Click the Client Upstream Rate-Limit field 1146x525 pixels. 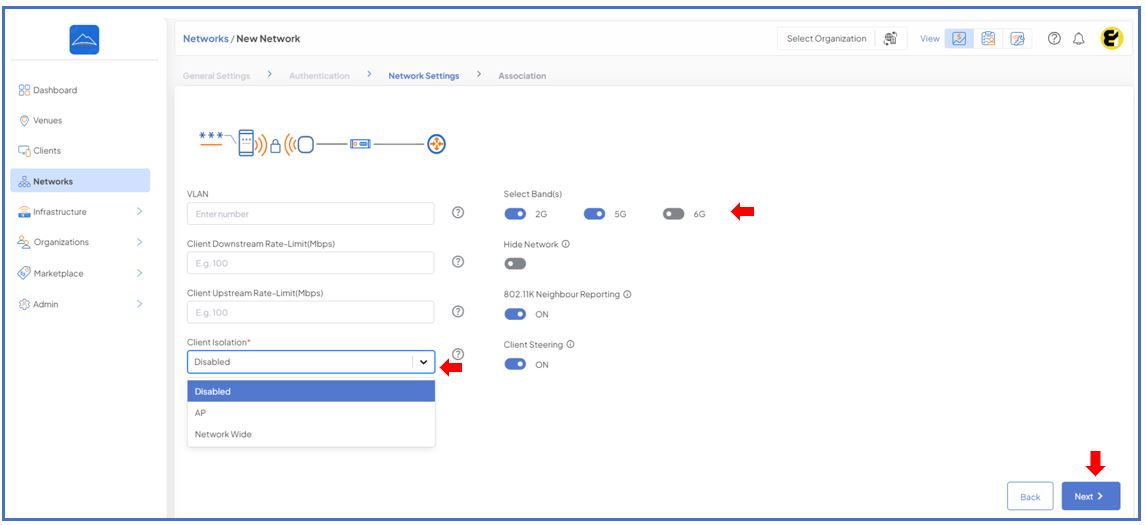[x=311, y=312]
